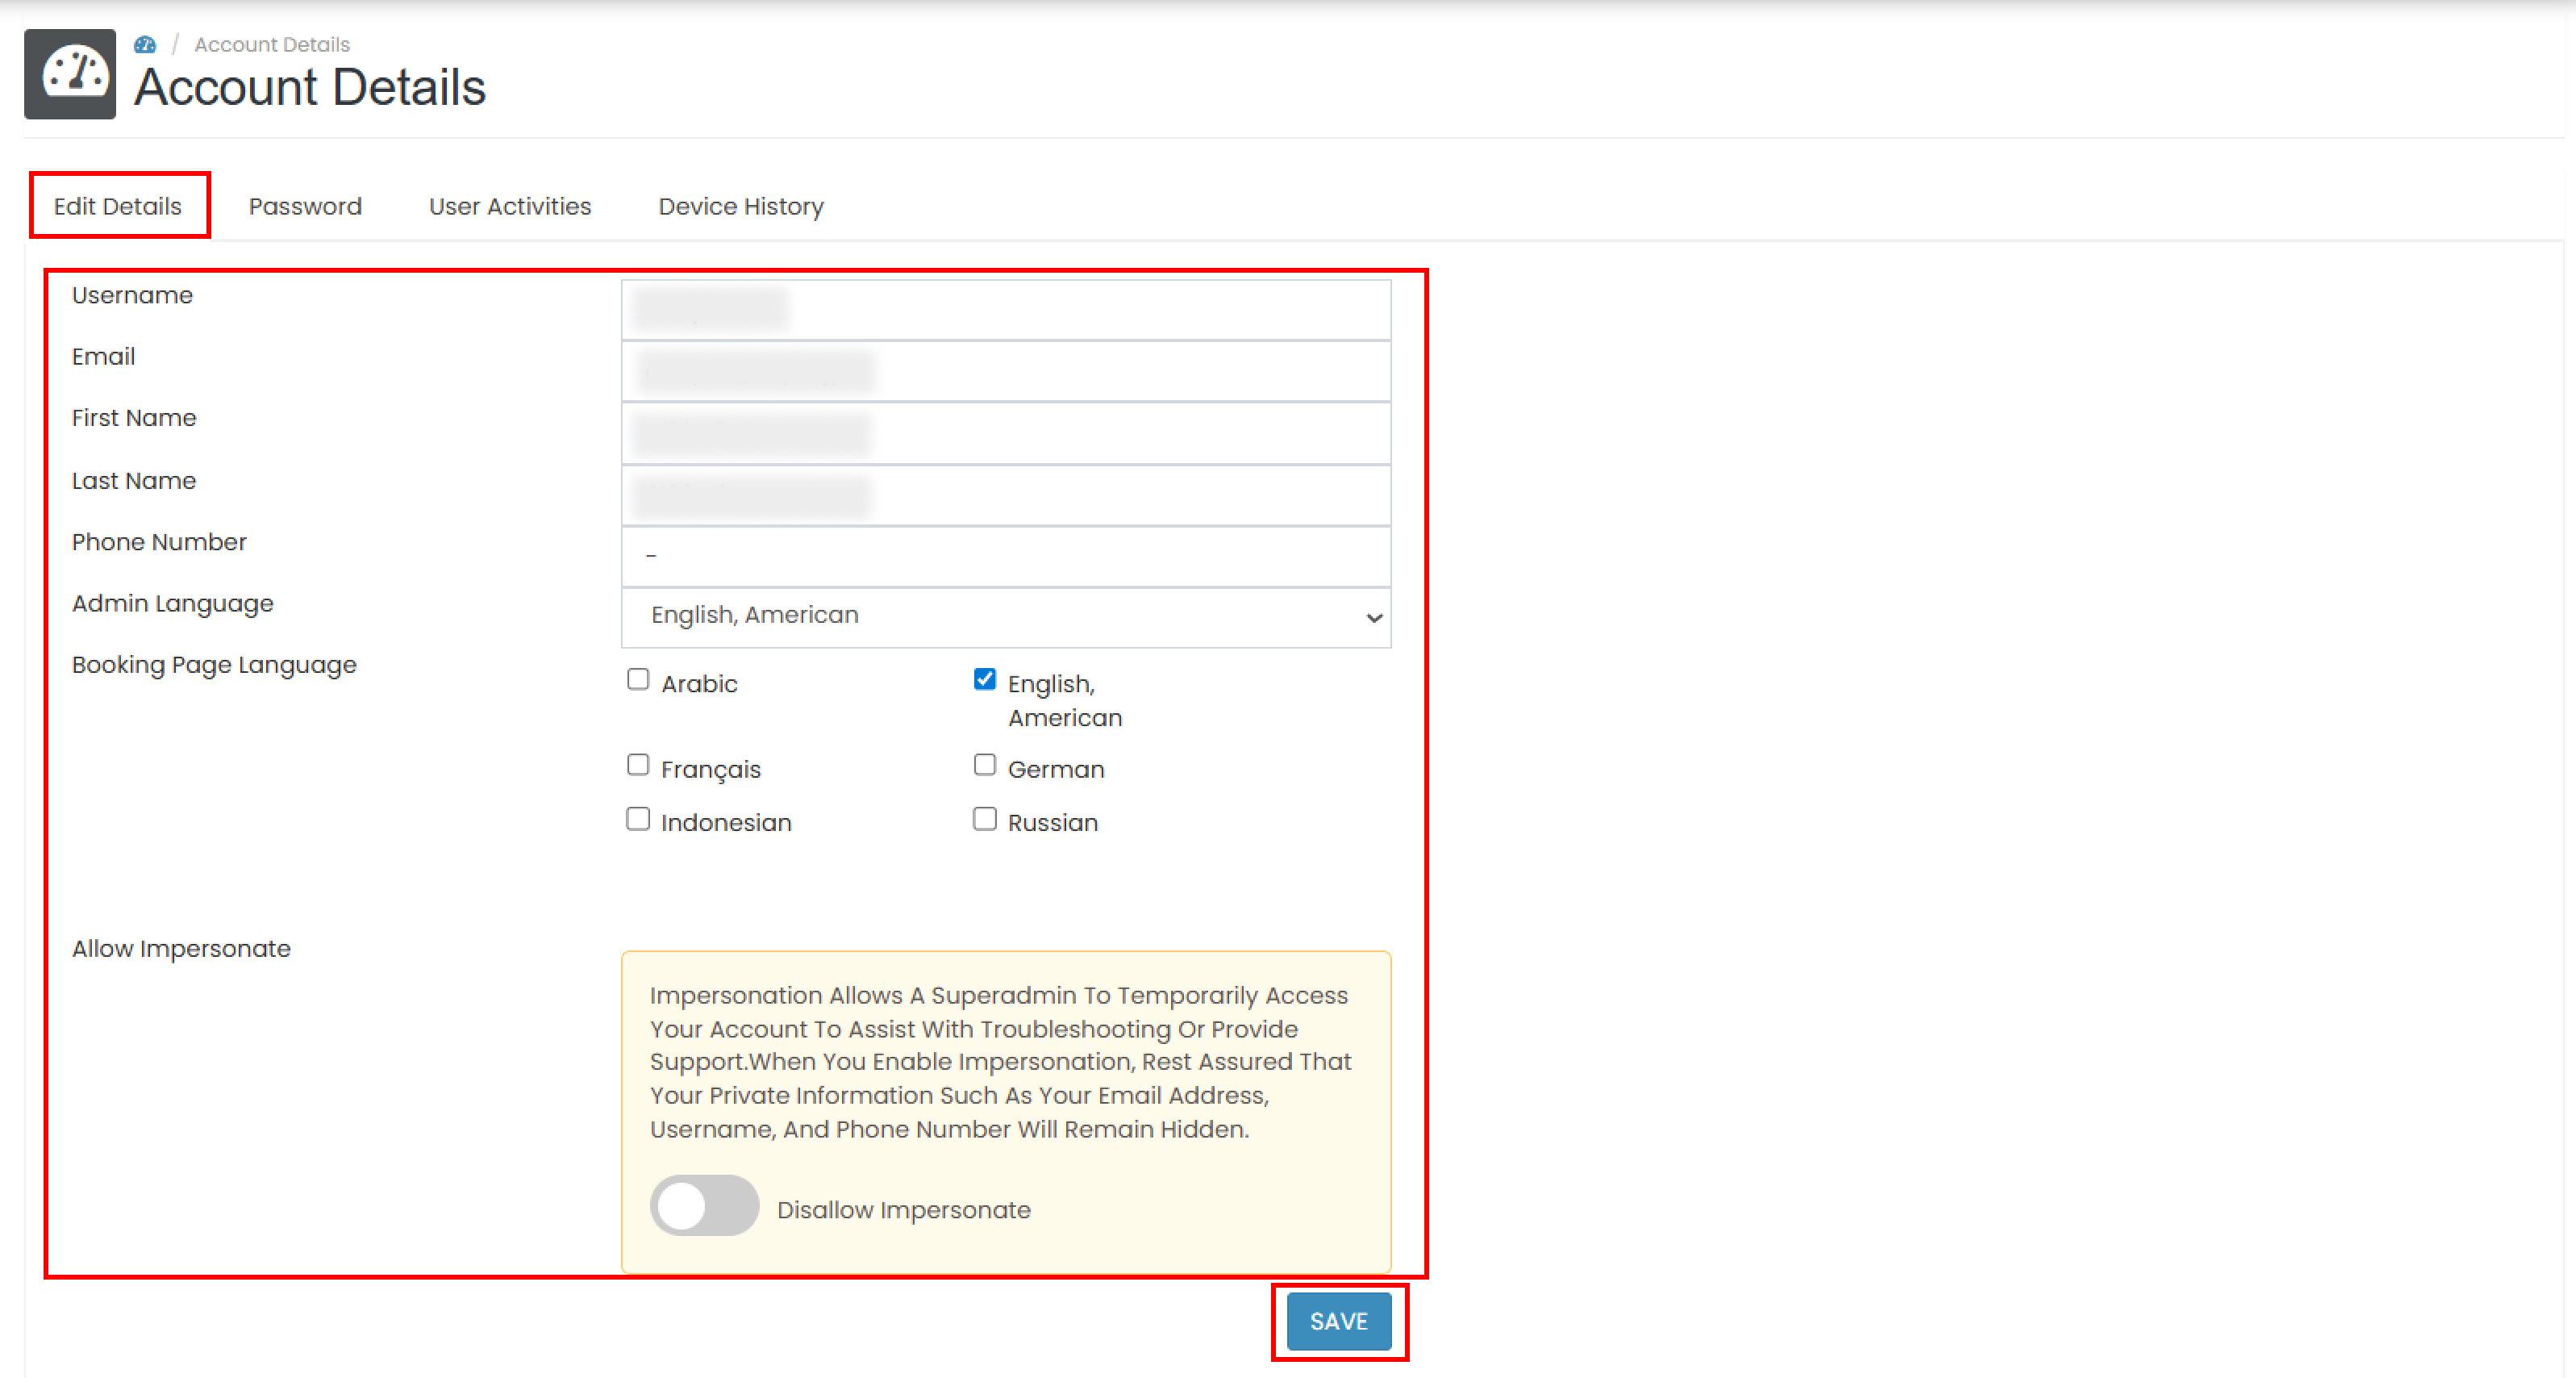The width and height of the screenshot is (2576, 1378).
Task: Open the Admin Language dropdown
Action: [1004, 616]
